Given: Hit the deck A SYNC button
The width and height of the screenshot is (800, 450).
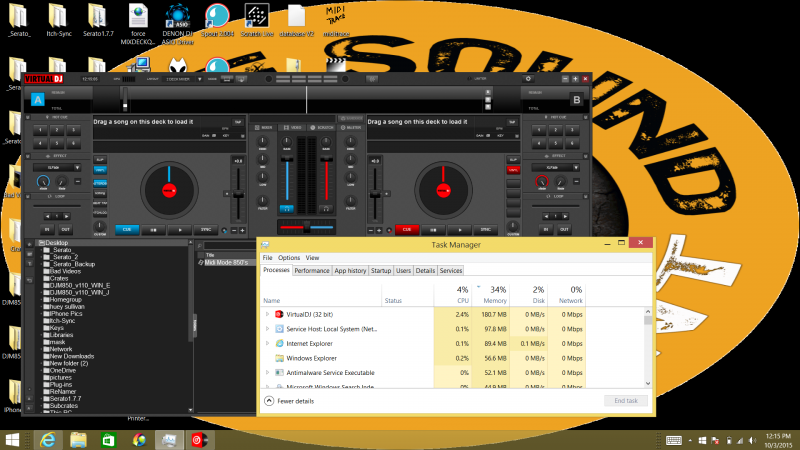Looking at the screenshot, I should pos(206,230).
